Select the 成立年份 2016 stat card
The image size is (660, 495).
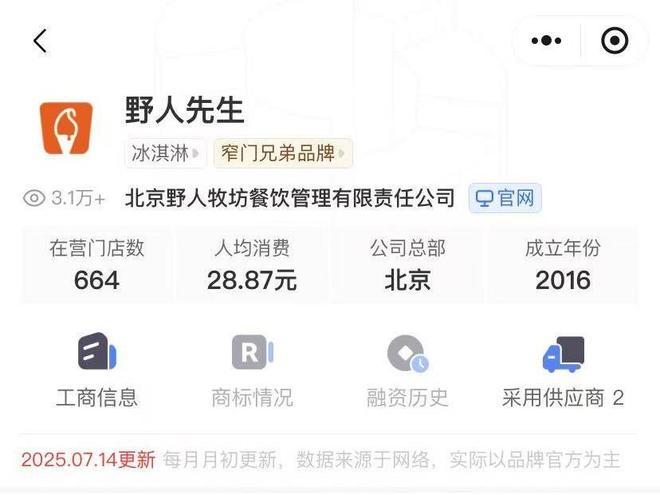click(x=563, y=265)
